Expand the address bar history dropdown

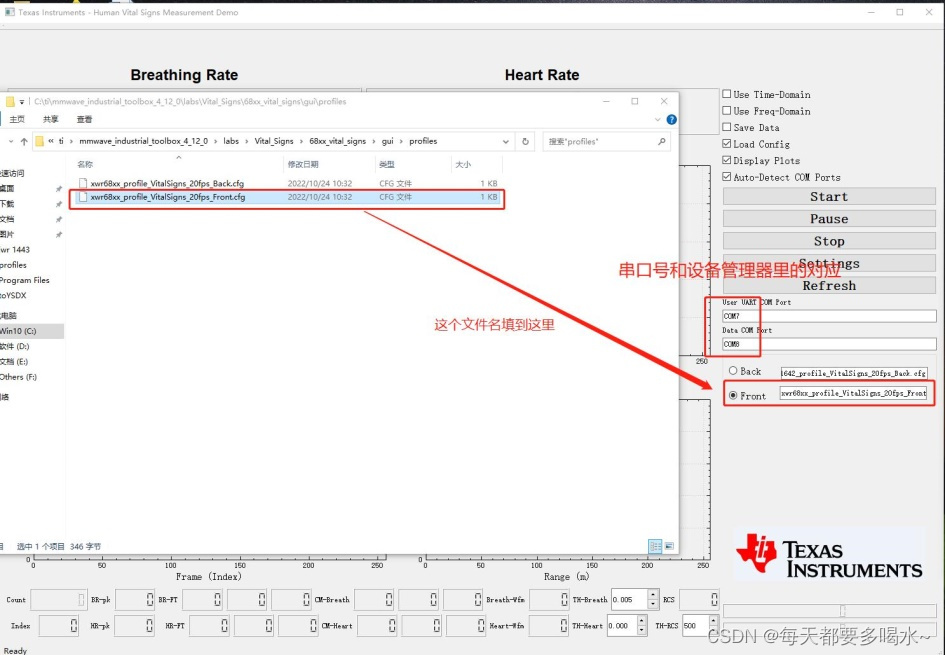[505, 142]
